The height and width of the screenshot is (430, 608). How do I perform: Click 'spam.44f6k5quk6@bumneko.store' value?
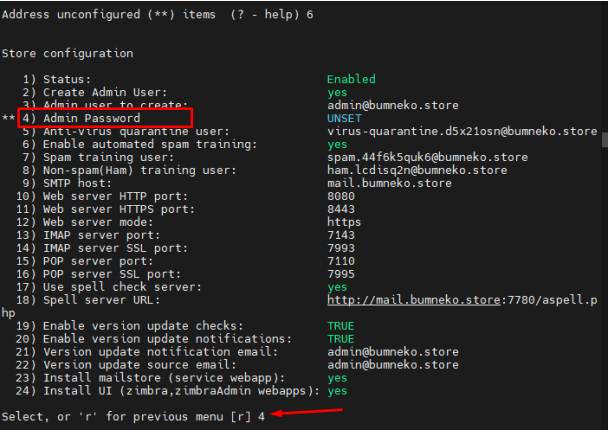click(427, 157)
